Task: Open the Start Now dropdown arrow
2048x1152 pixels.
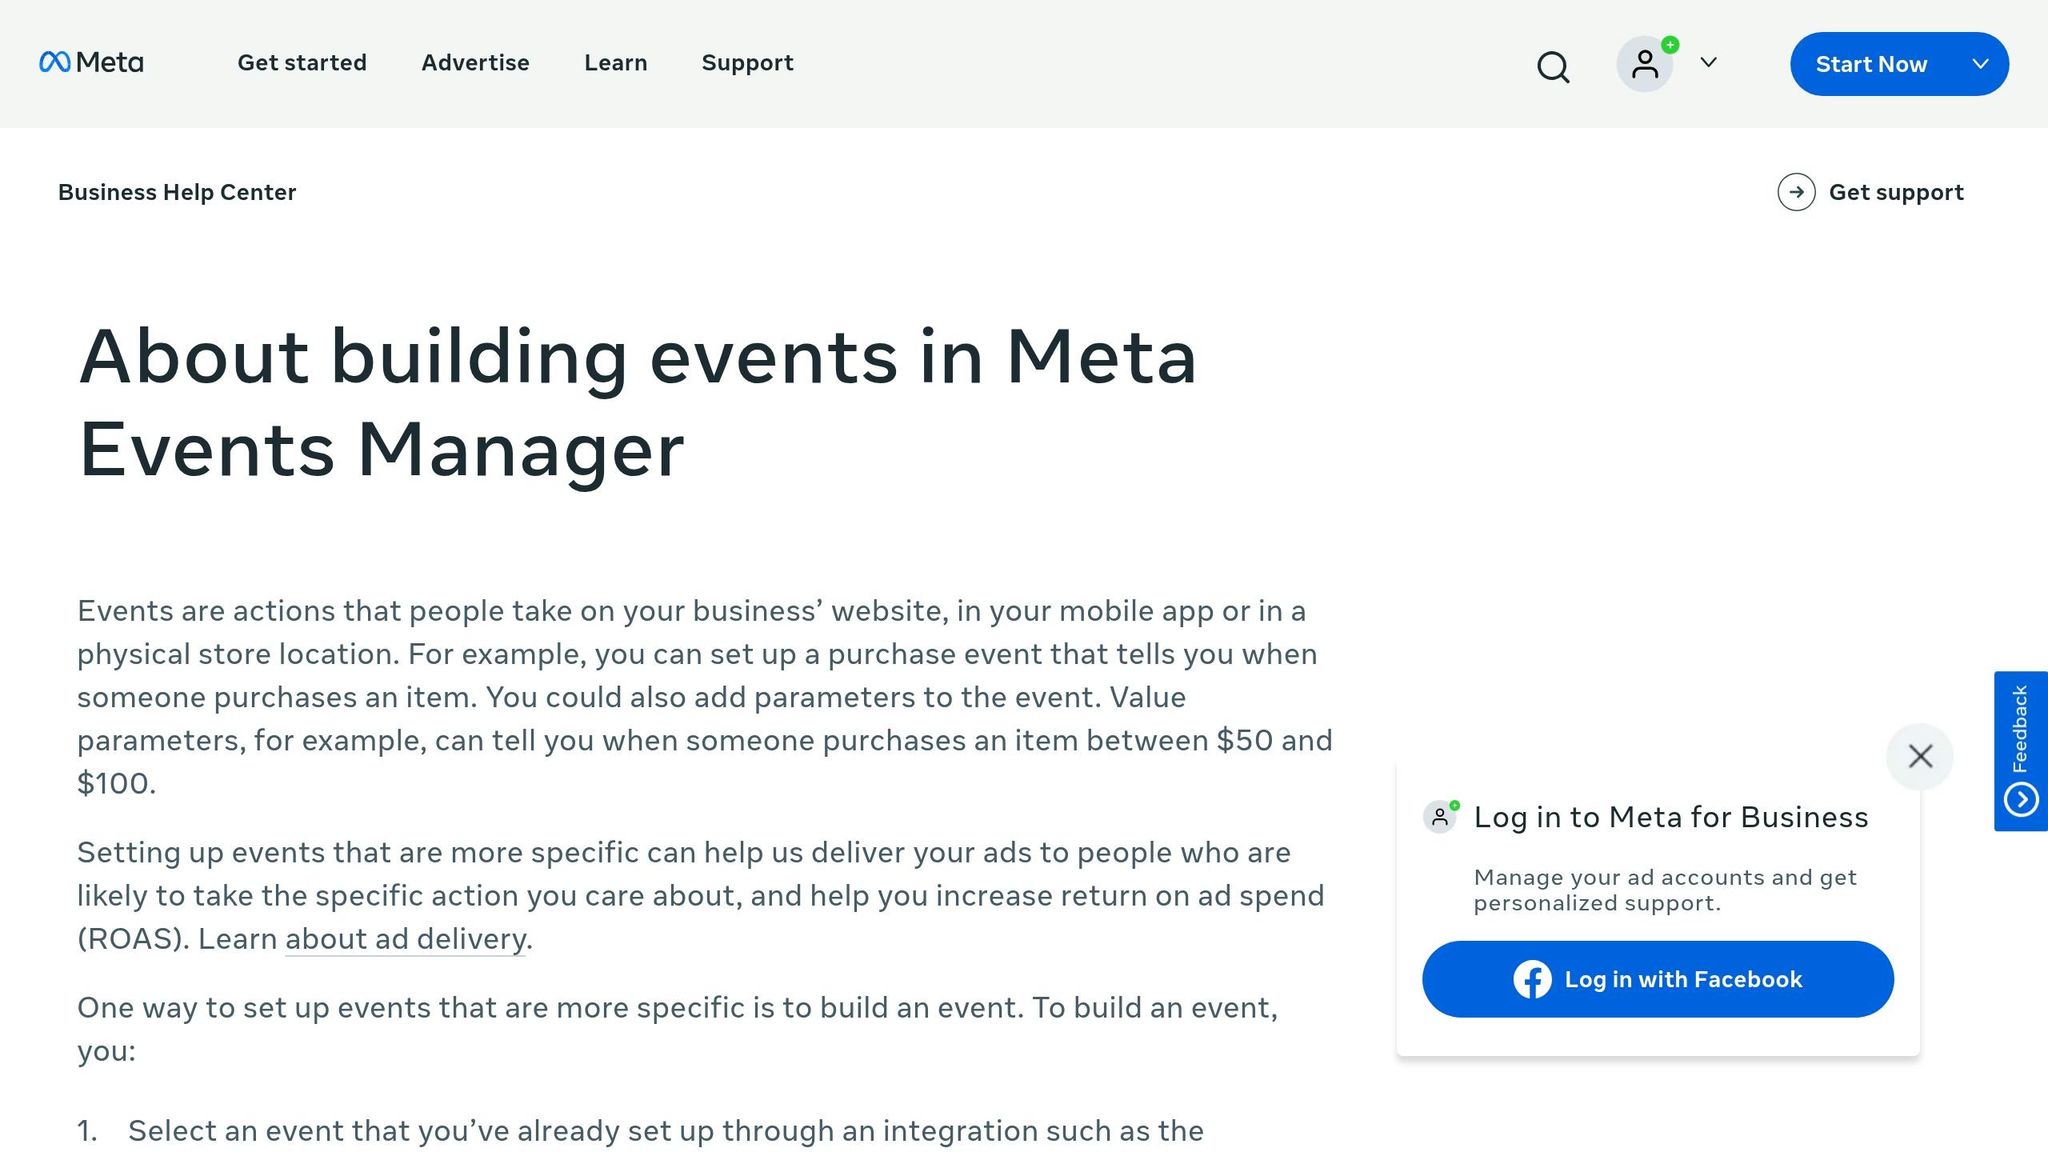Action: click(x=1981, y=63)
